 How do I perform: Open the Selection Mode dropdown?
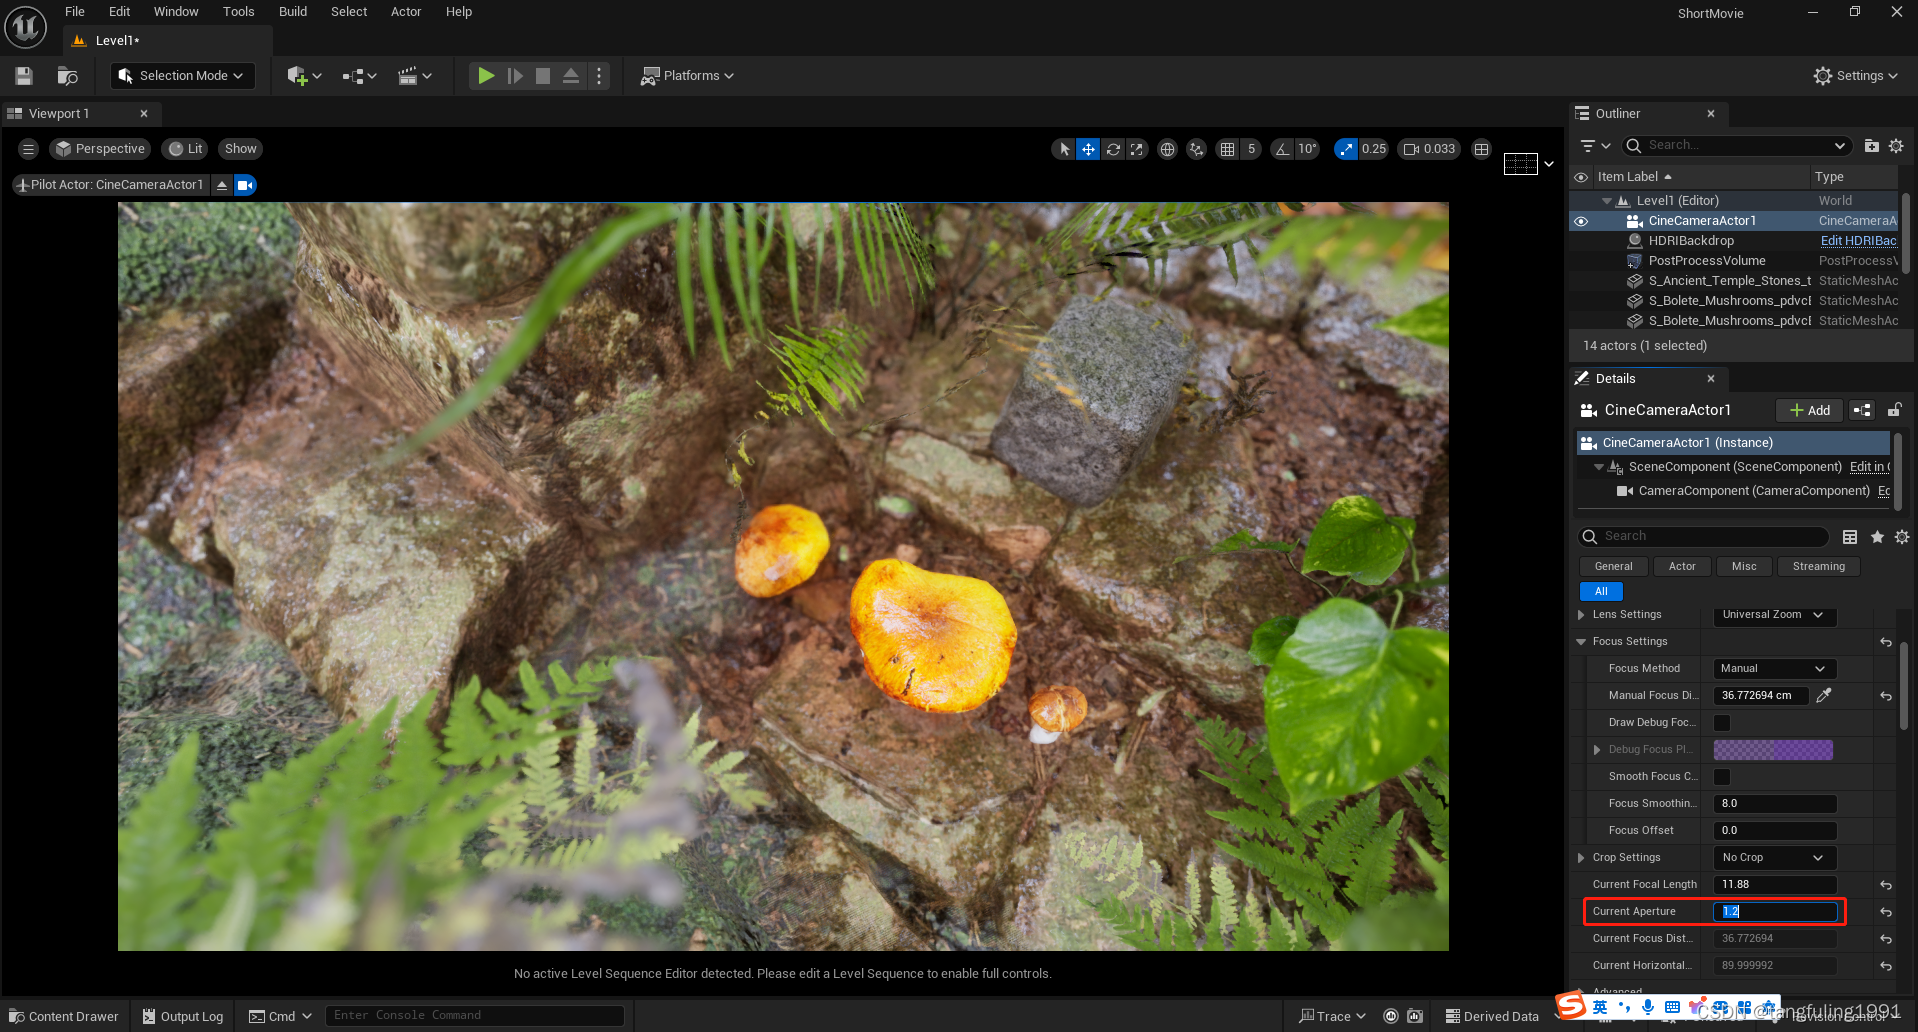181,76
